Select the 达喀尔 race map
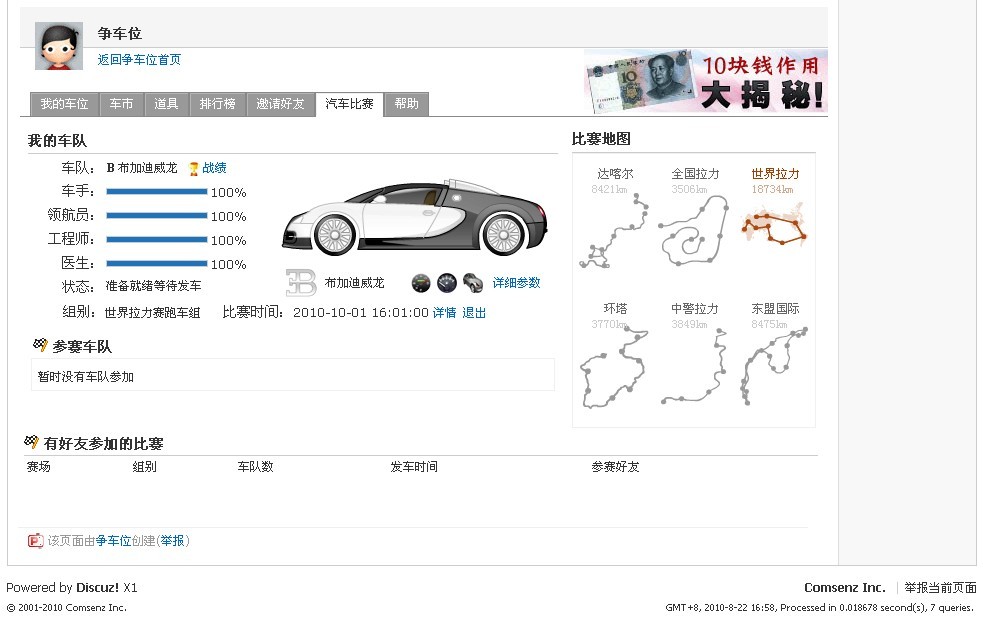 click(x=614, y=217)
